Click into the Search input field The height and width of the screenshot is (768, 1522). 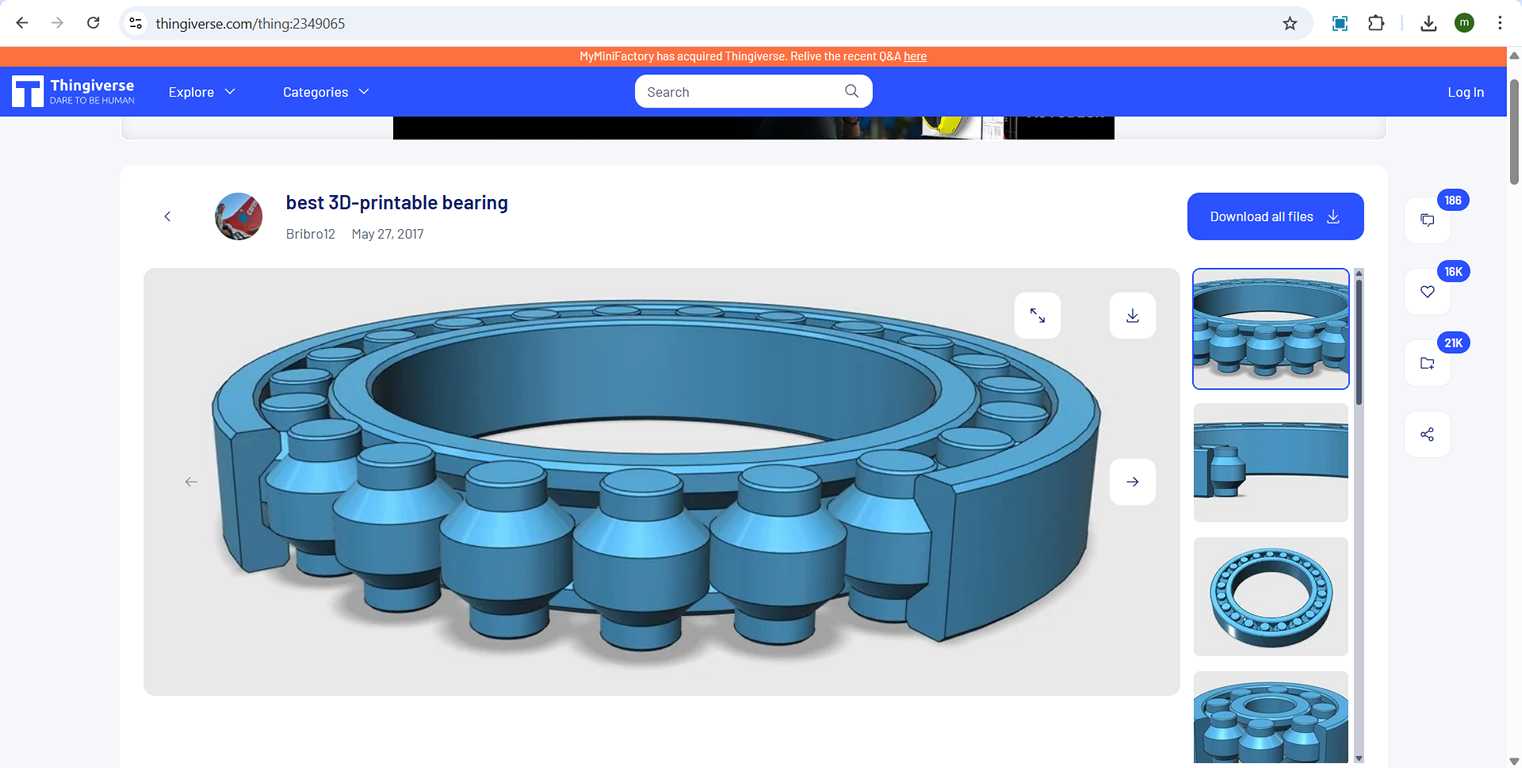(x=738, y=92)
